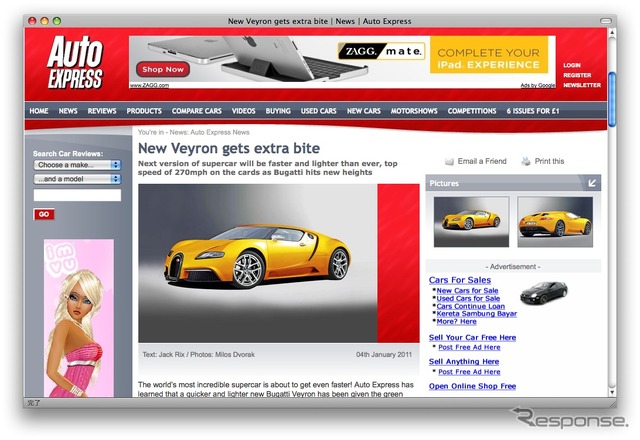Click the '04th January 2011' date text
640x440 pixels.
pyautogui.click(x=384, y=354)
